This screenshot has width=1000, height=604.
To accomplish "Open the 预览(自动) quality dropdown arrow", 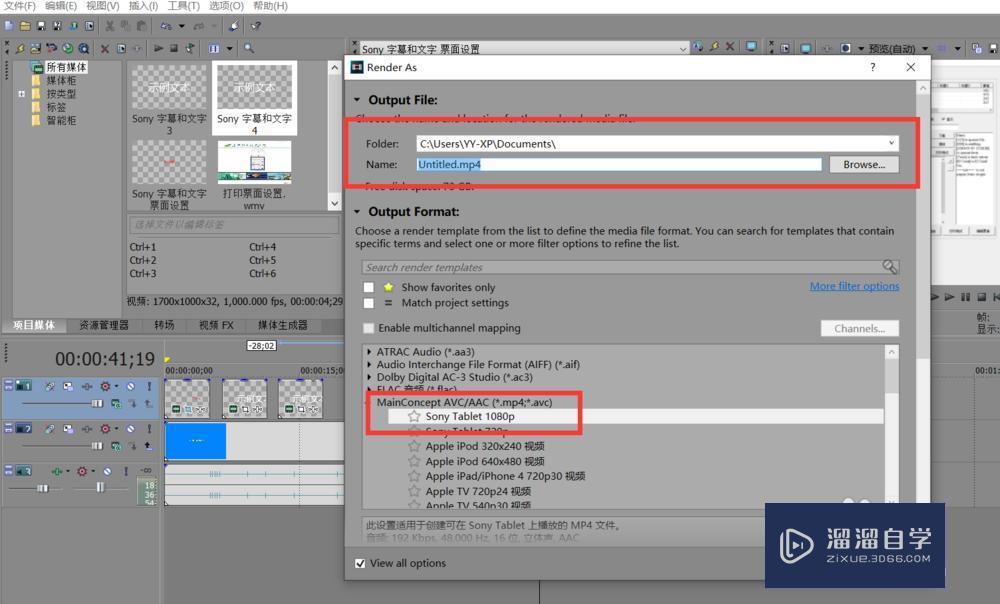I will tap(925, 48).
